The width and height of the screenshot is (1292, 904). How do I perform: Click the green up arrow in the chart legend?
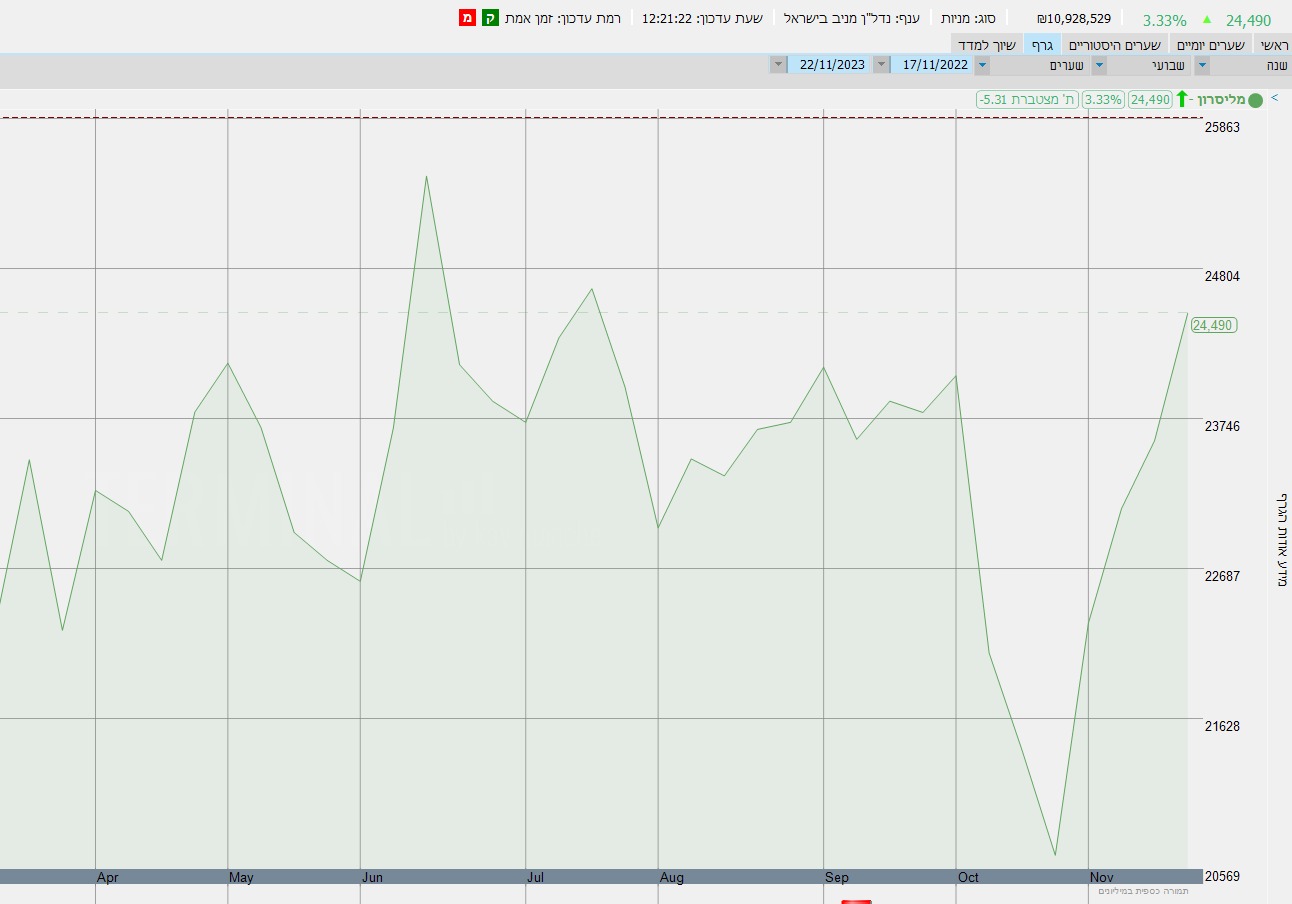click(1182, 99)
